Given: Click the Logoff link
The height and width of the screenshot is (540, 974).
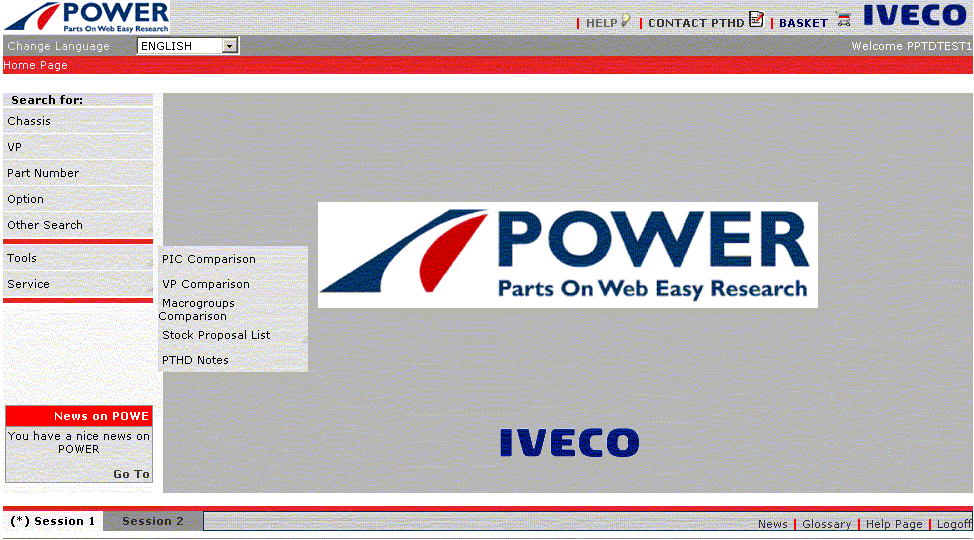Looking at the screenshot, I should pyautogui.click(x=954, y=524).
